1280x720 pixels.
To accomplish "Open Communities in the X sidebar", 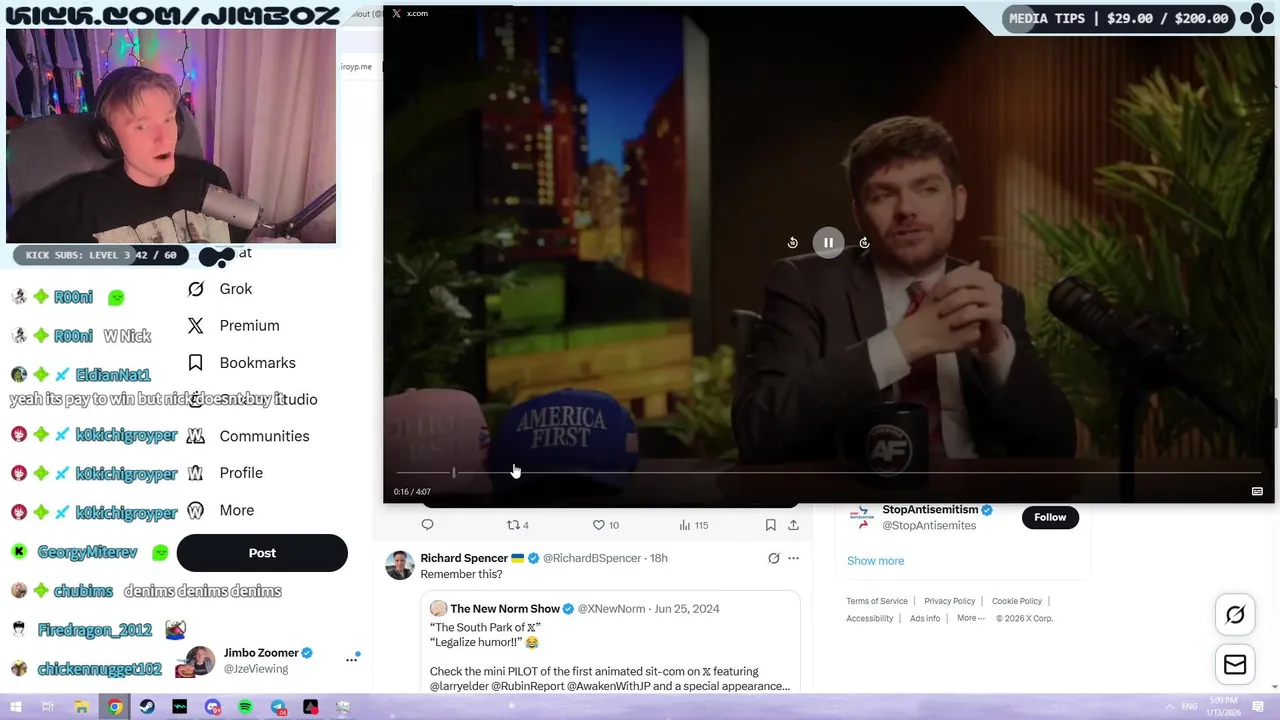I will (264, 436).
